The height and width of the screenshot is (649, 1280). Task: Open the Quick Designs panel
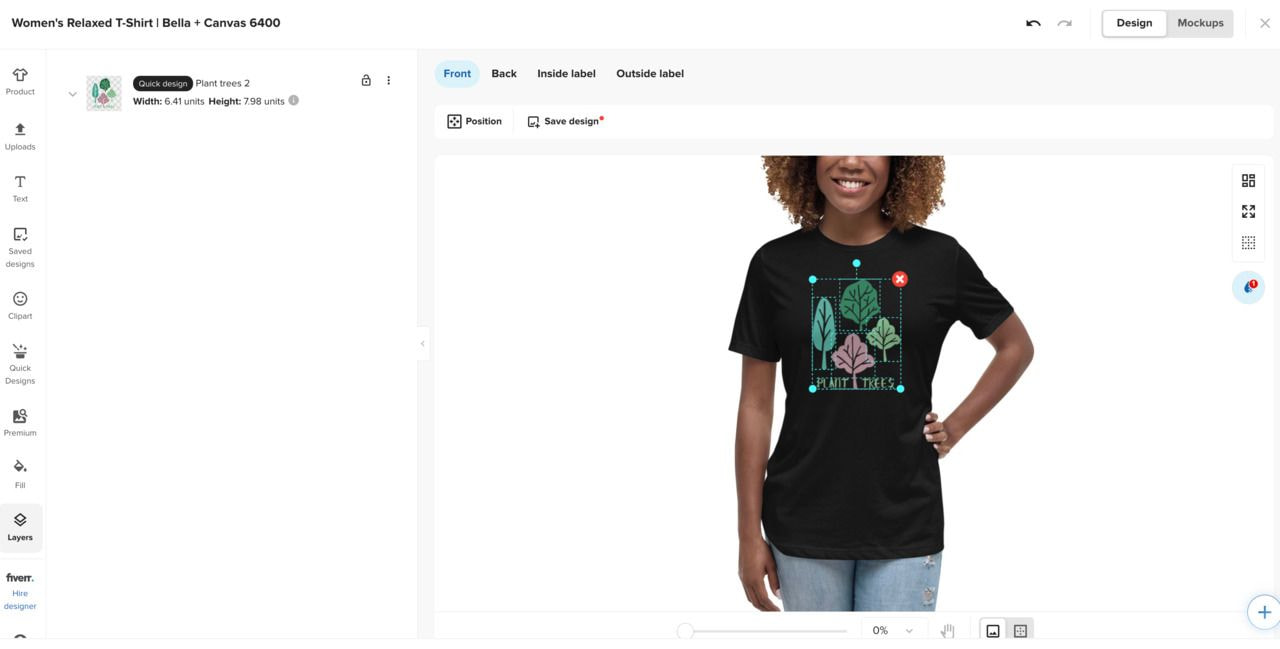point(20,364)
